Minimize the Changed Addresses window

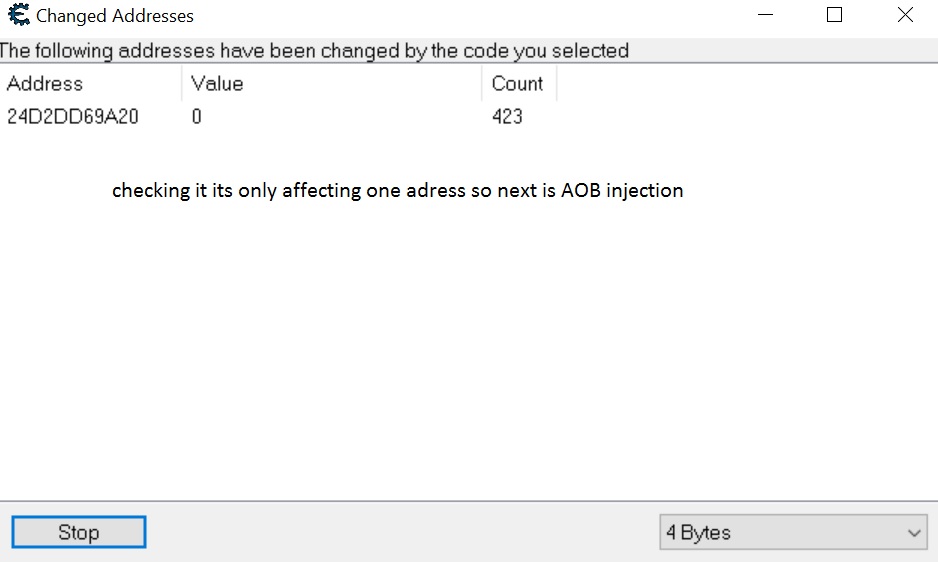point(765,15)
